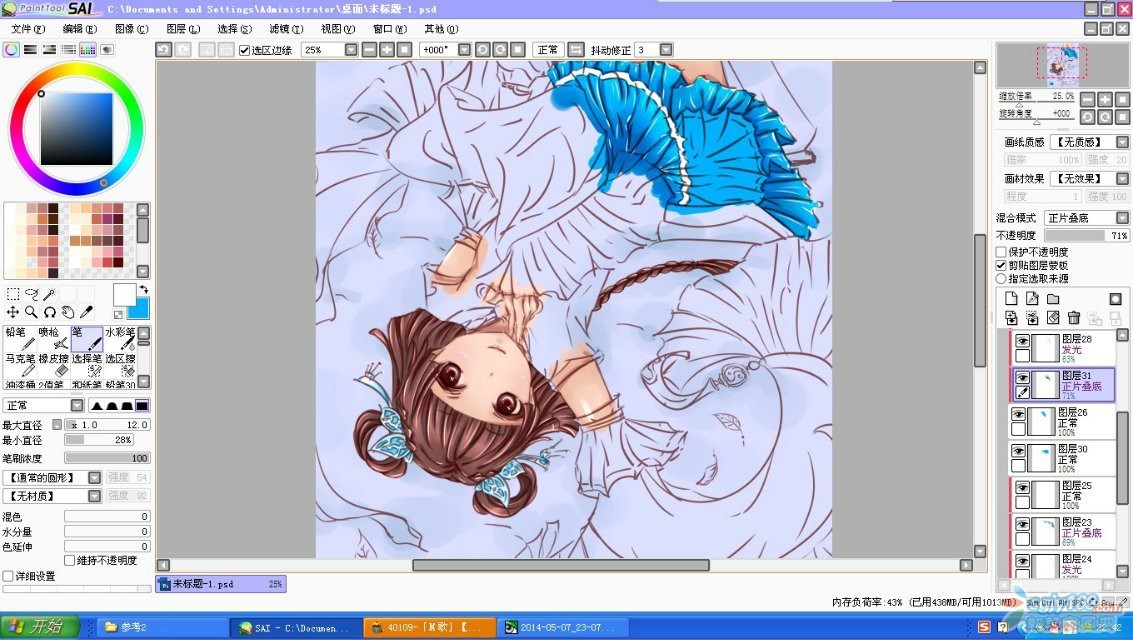Open the 无材质 brush texture dropdown
The width and height of the screenshot is (1133, 640).
[95, 496]
